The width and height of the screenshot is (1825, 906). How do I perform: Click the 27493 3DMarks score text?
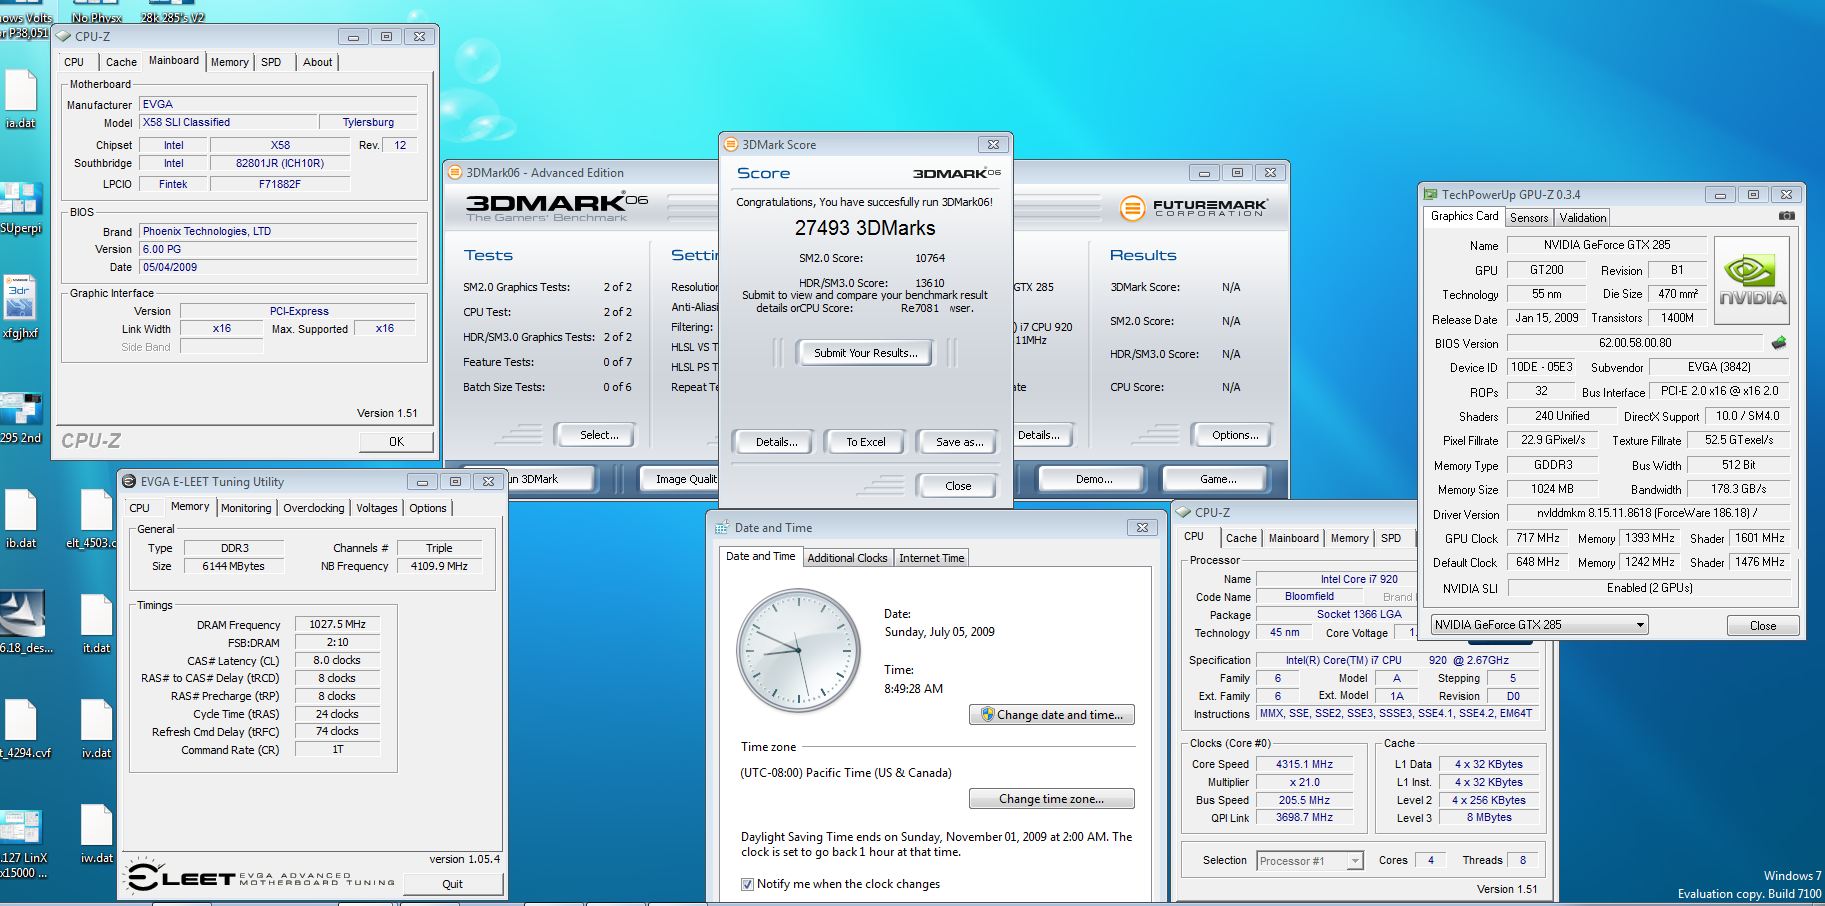coord(865,228)
